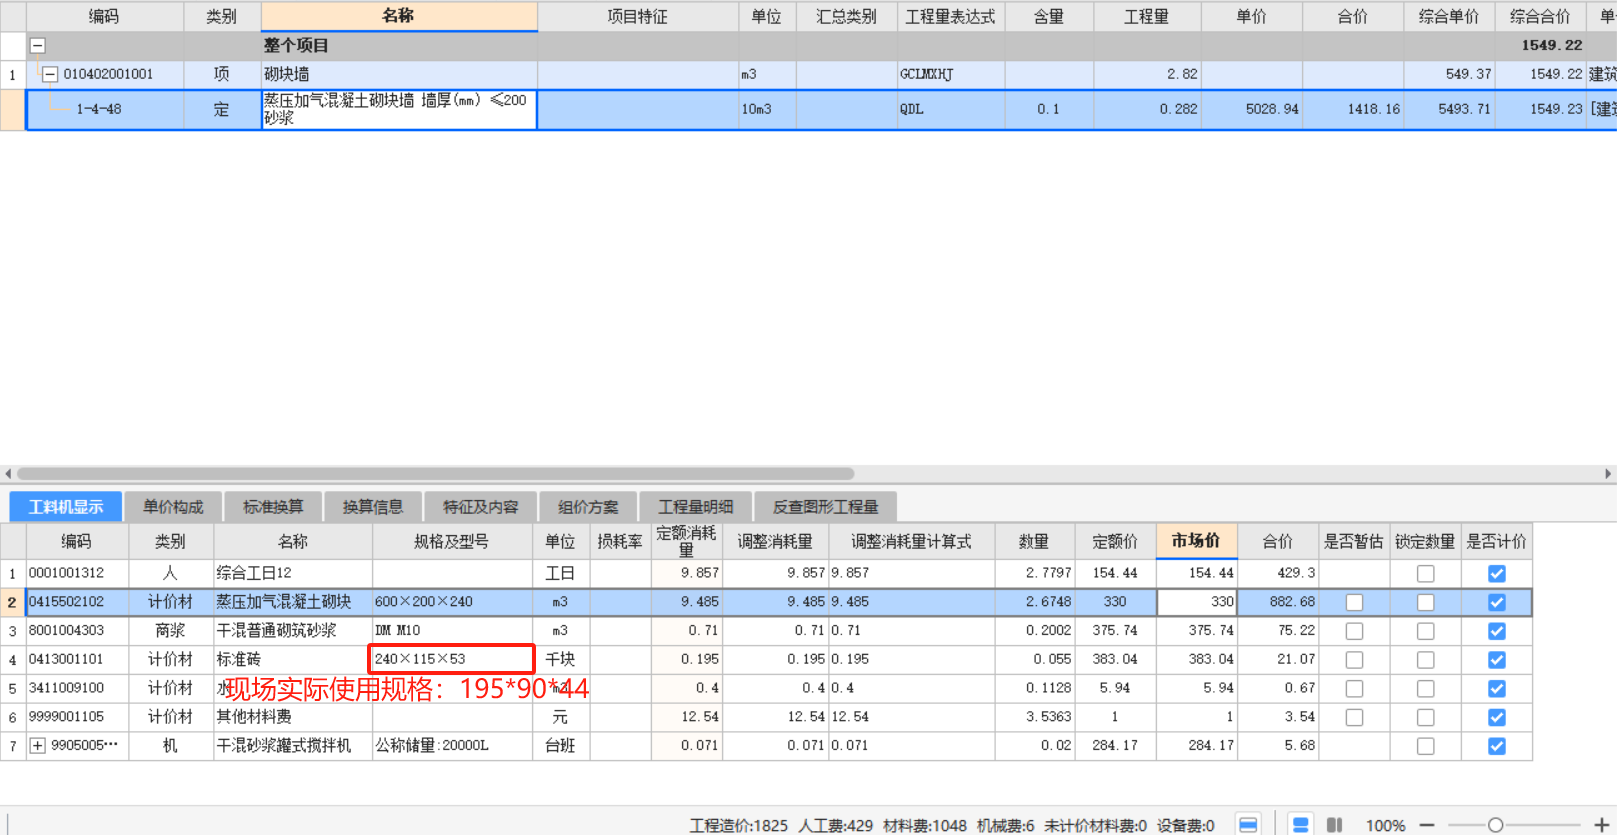
Task: Open the 标准换算 tab
Action: click(273, 507)
